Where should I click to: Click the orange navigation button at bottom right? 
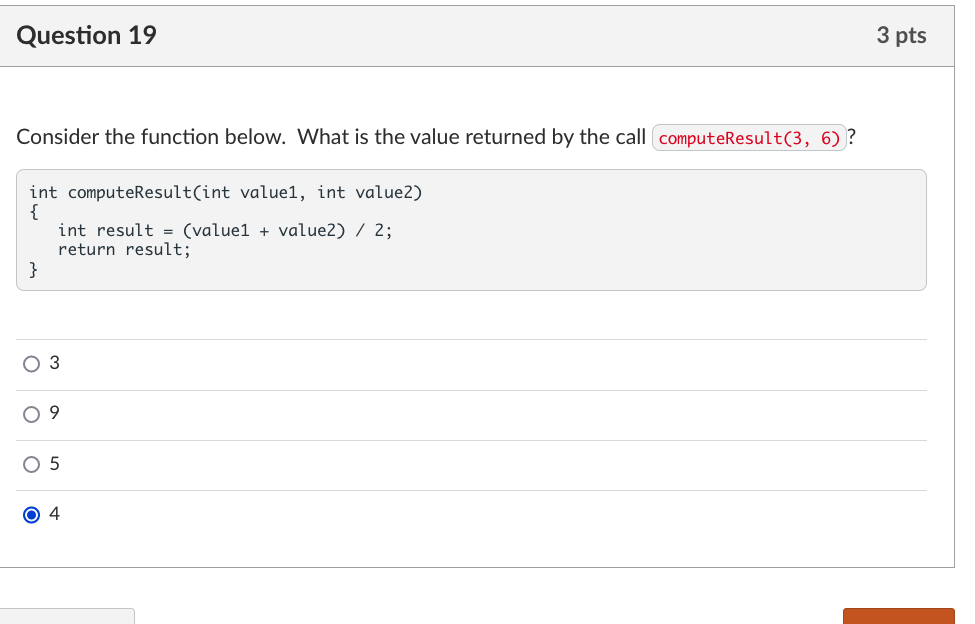click(898, 617)
